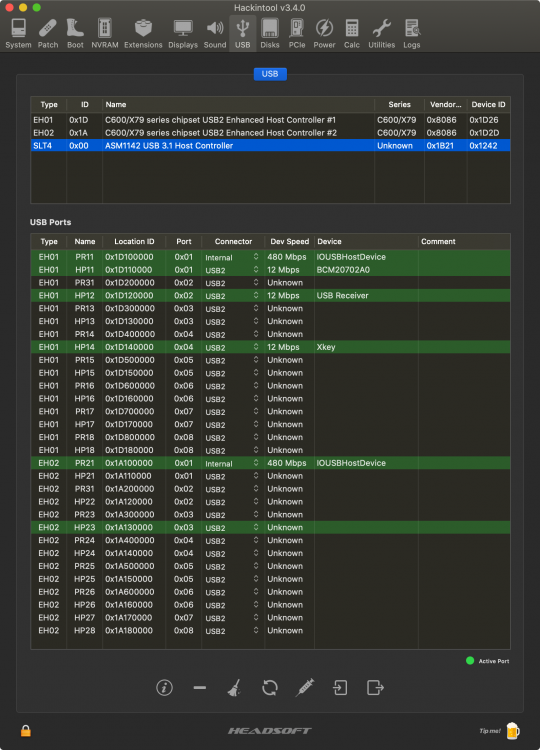This screenshot has height=750, width=540.
Task: Click the import icon
Action: click(x=340, y=688)
